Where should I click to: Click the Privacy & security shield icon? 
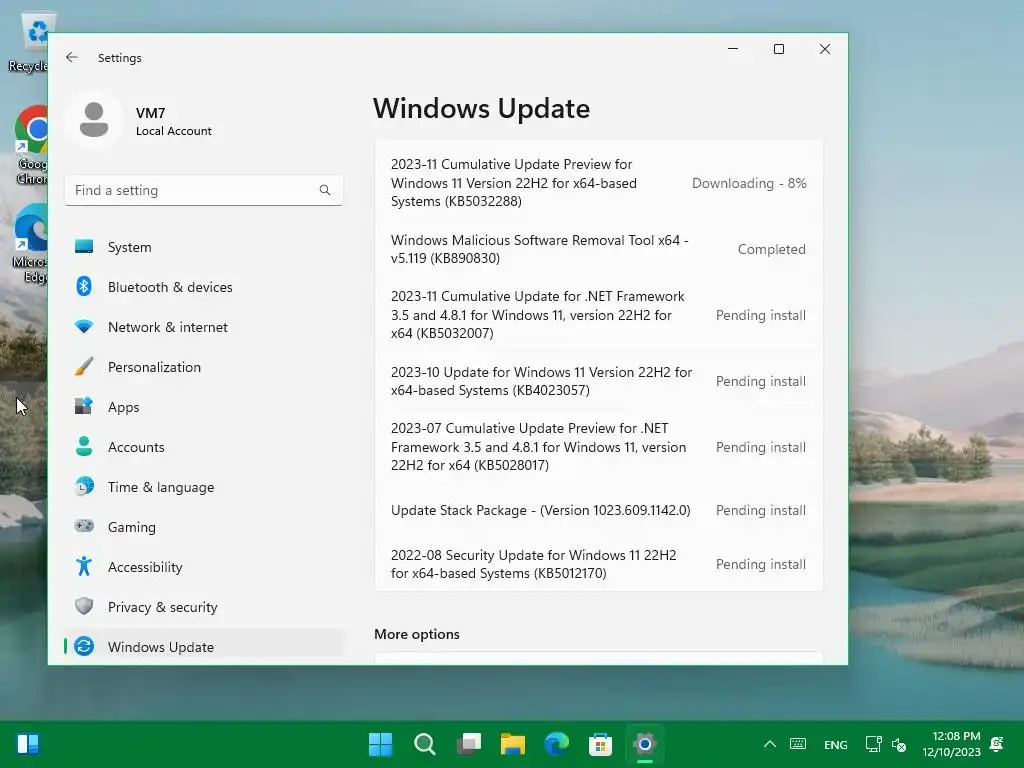click(84, 607)
